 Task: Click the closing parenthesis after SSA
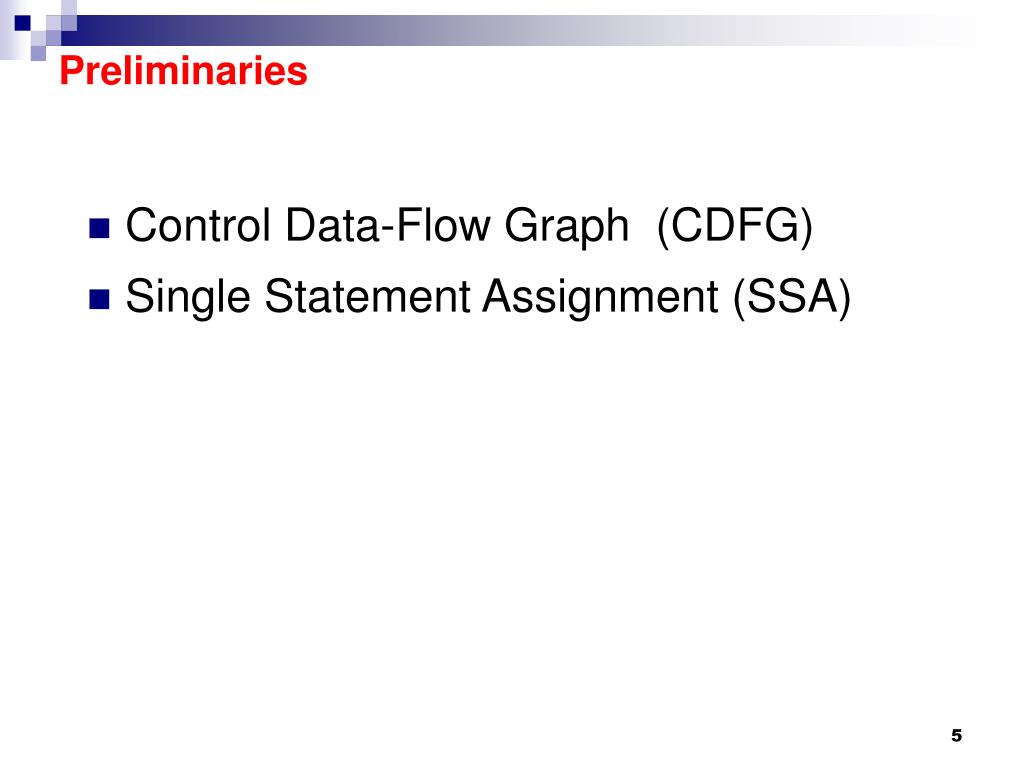844,298
